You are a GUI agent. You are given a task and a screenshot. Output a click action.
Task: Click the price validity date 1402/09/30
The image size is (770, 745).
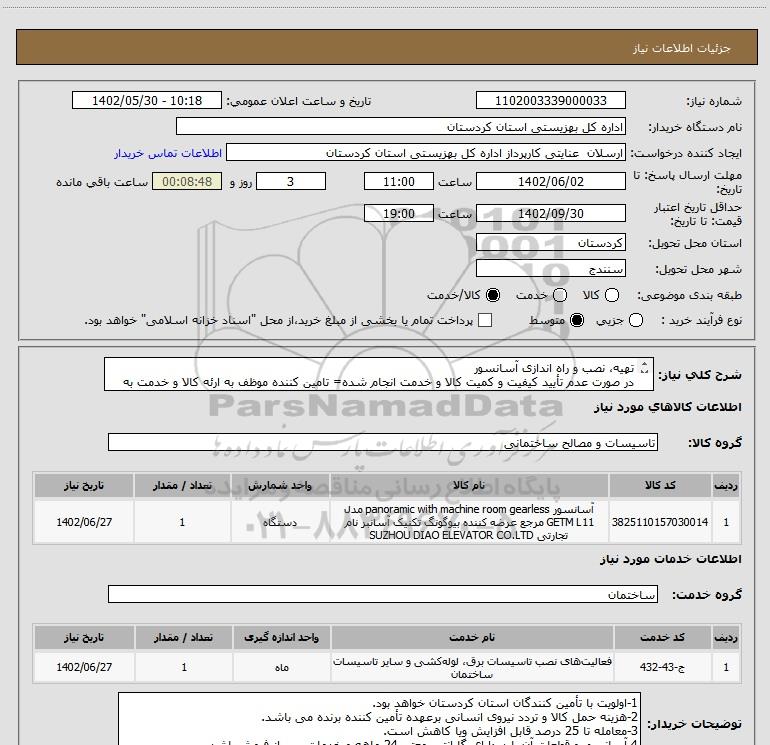550,214
